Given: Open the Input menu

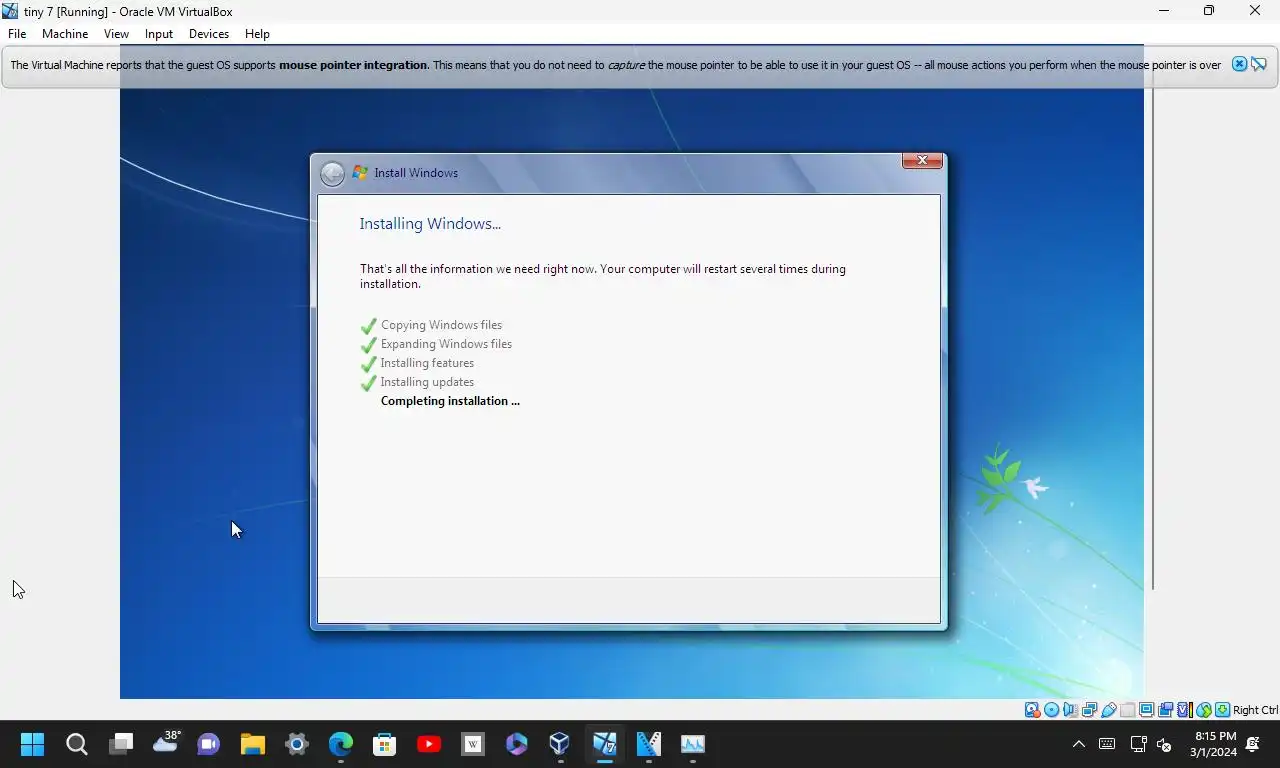Looking at the screenshot, I should 159,33.
